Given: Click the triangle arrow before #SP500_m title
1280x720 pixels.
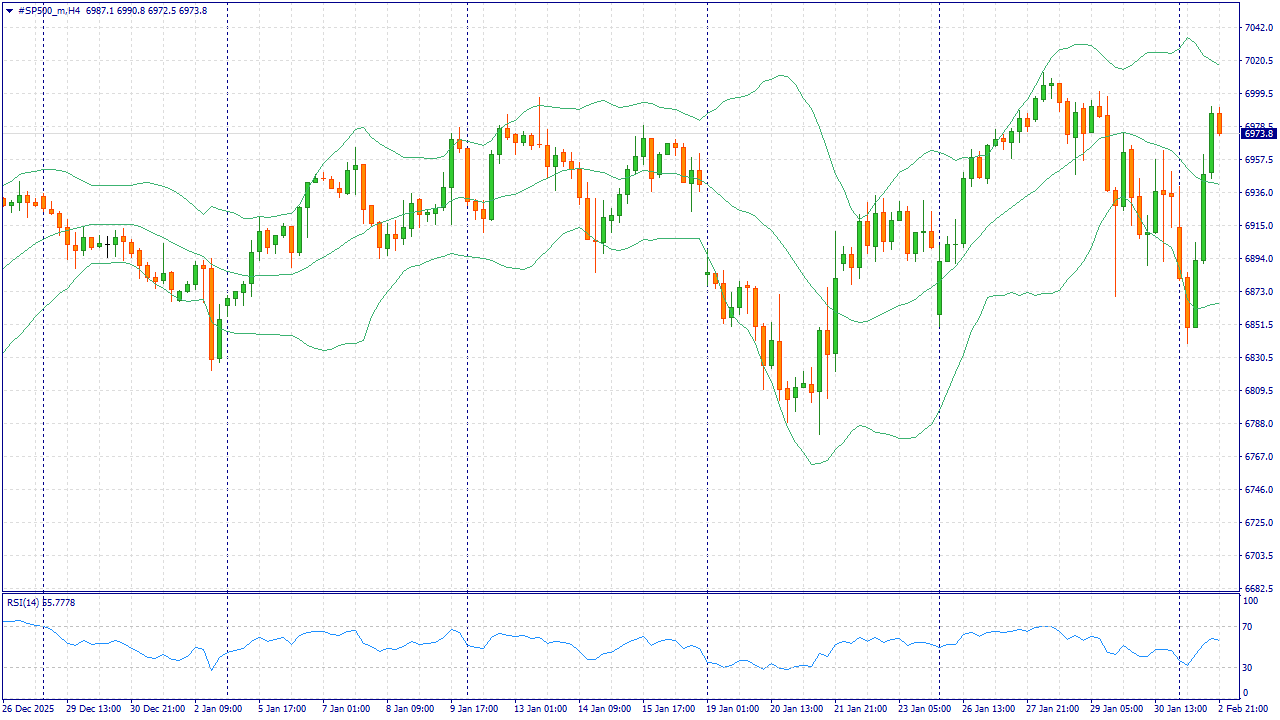Looking at the screenshot, I should tap(9, 11).
